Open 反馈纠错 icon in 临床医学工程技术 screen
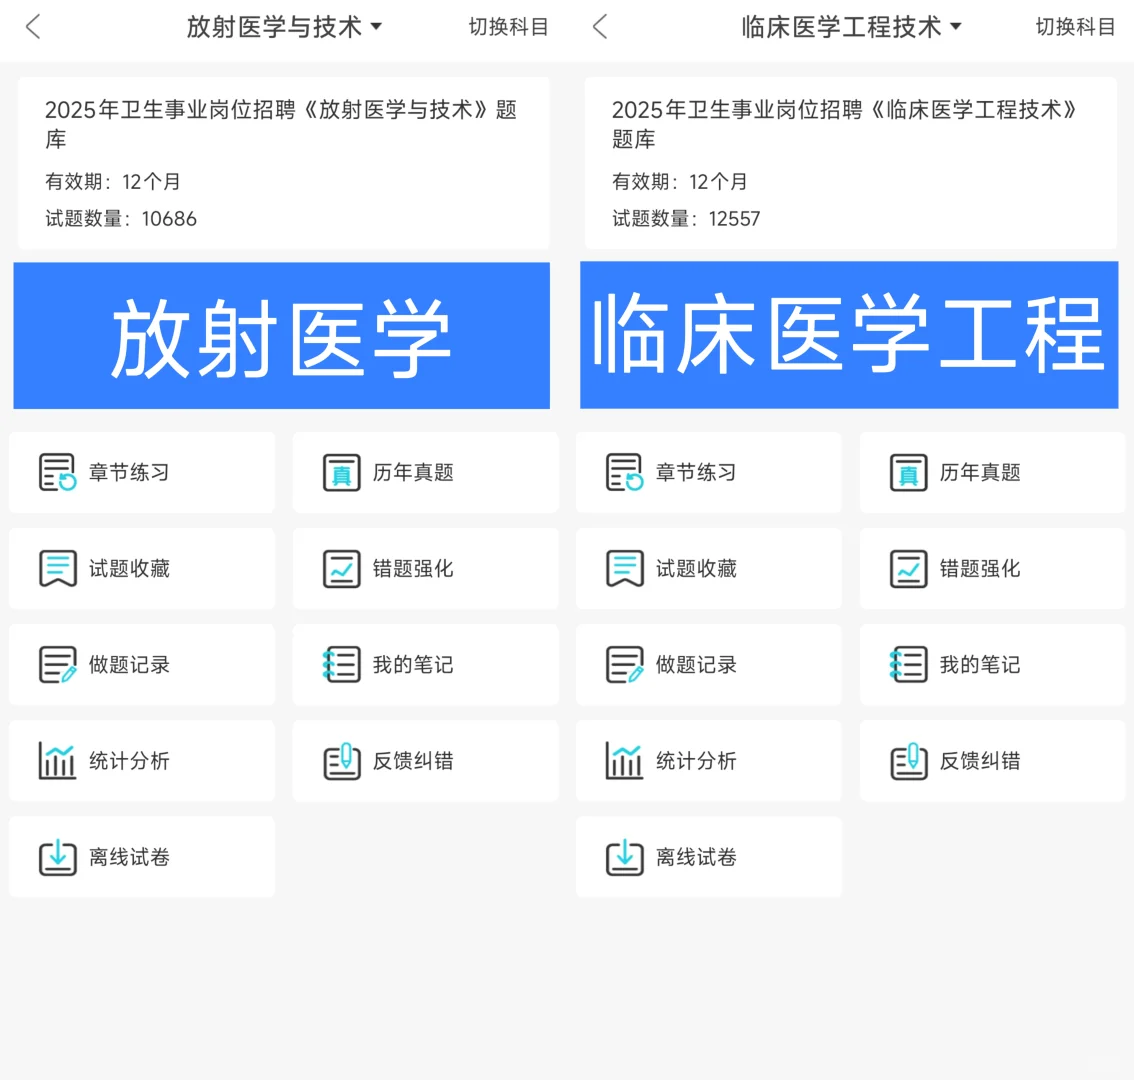Image resolution: width=1134 pixels, height=1080 pixels. point(908,761)
